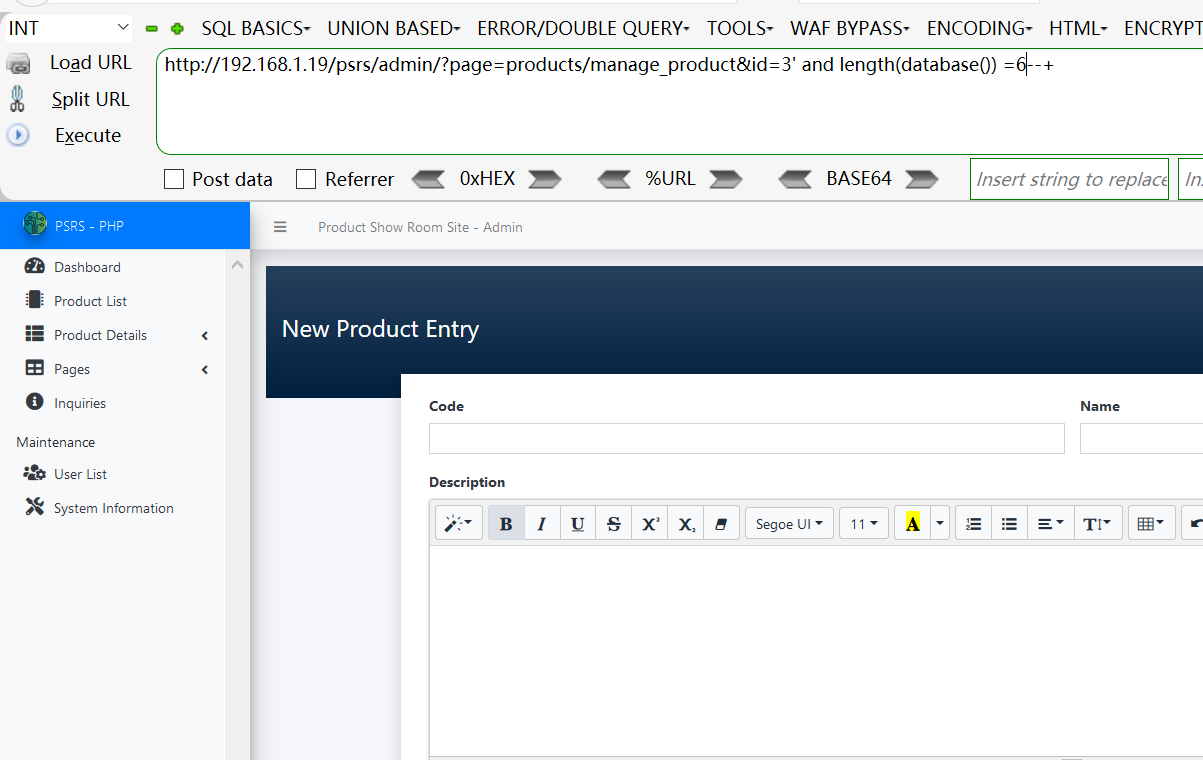Click the Inquiries info icon

click(x=35, y=402)
